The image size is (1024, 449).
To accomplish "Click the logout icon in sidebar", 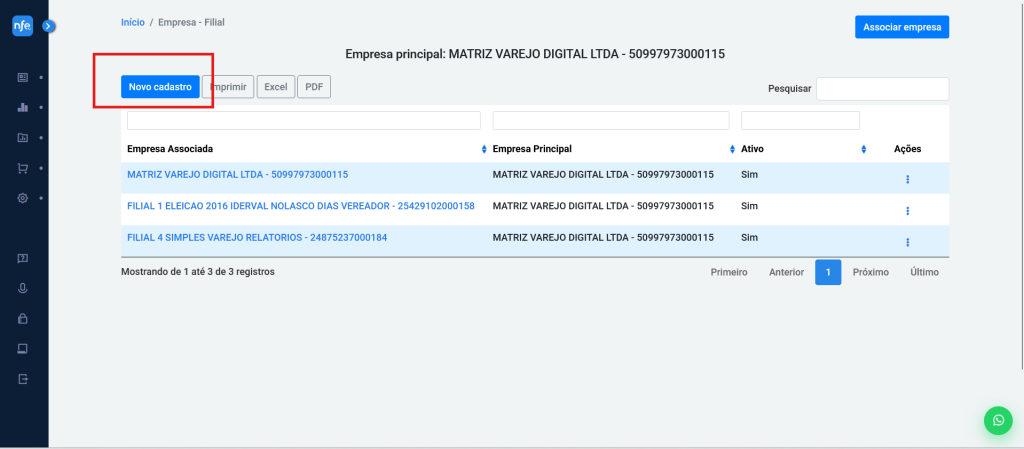I will (23, 379).
